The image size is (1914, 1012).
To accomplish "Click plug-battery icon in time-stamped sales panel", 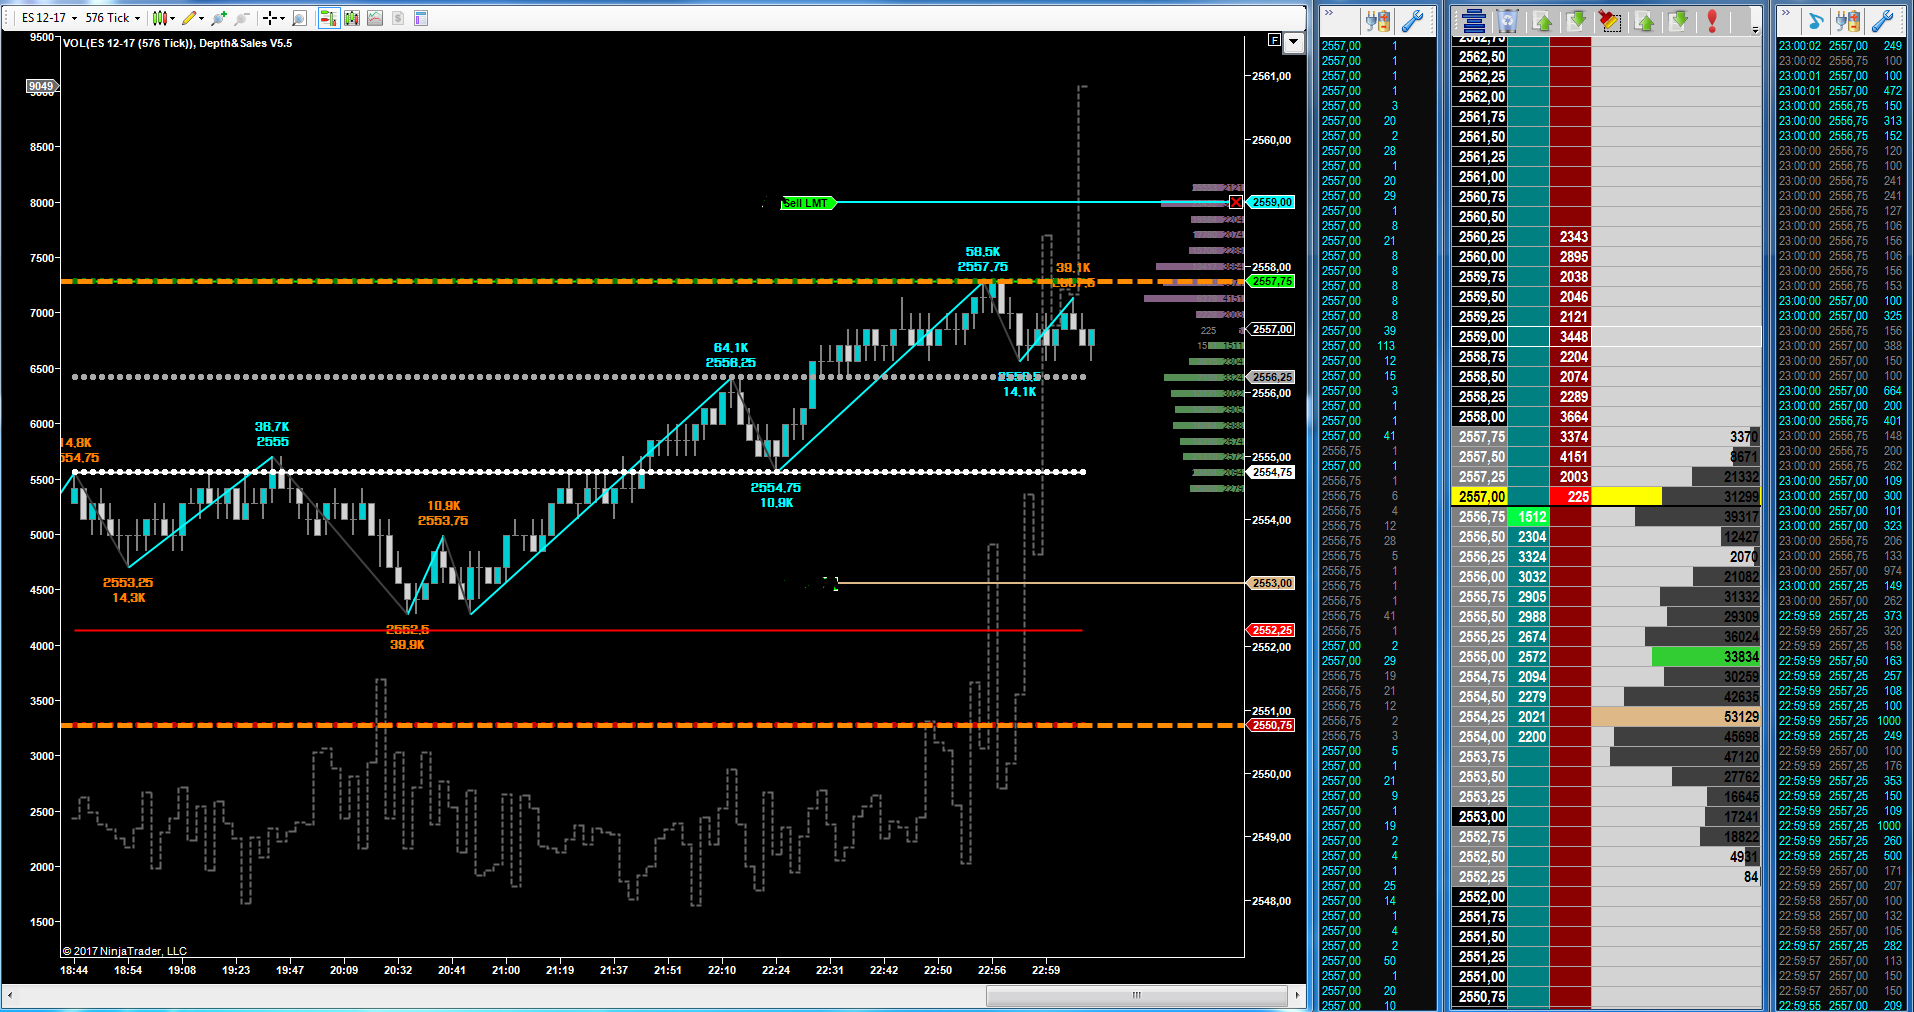I will pos(1849,21).
